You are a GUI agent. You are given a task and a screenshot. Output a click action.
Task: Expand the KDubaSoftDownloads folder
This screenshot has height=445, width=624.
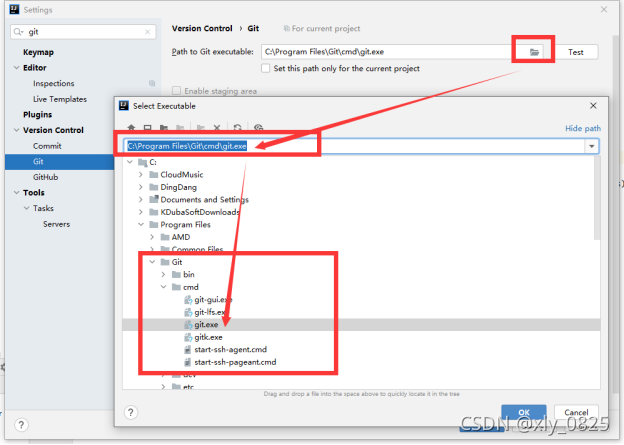(140, 212)
